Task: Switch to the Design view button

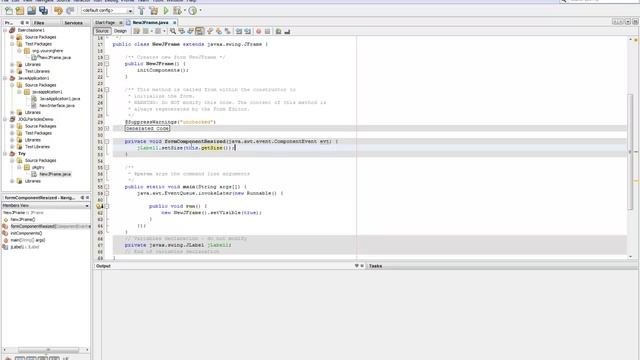Action: pyautogui.click(x=120, y=31)
